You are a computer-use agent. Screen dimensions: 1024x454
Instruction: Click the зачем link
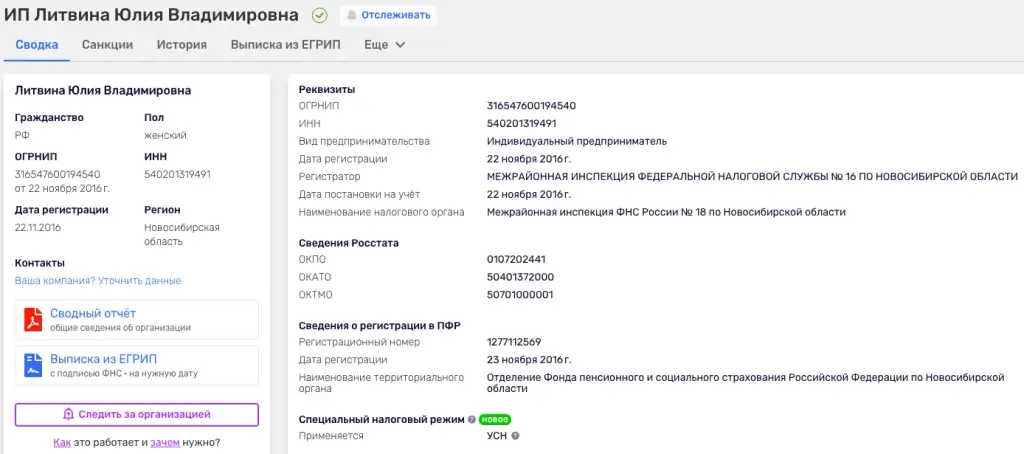(165, 442)
